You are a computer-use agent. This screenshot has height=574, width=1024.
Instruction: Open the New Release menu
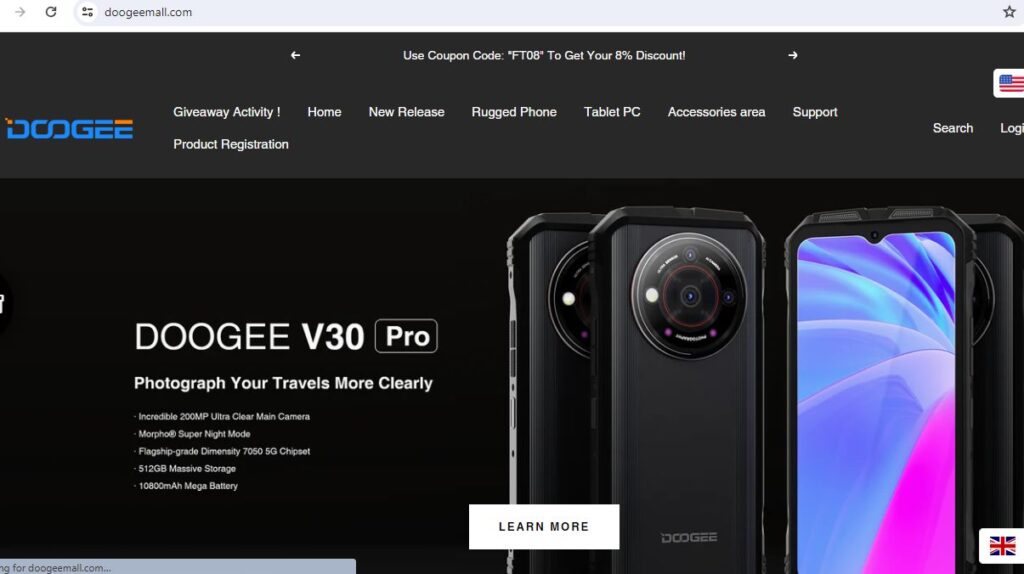click(406, 112)
